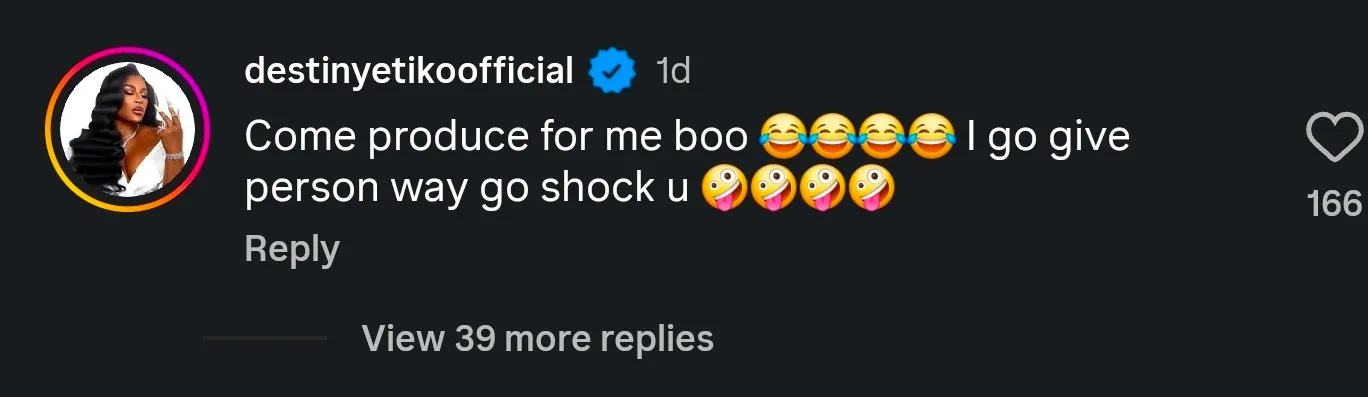Like the comment with the heart icon
Screen dimensions: 1368x397
click(1335, 138)
